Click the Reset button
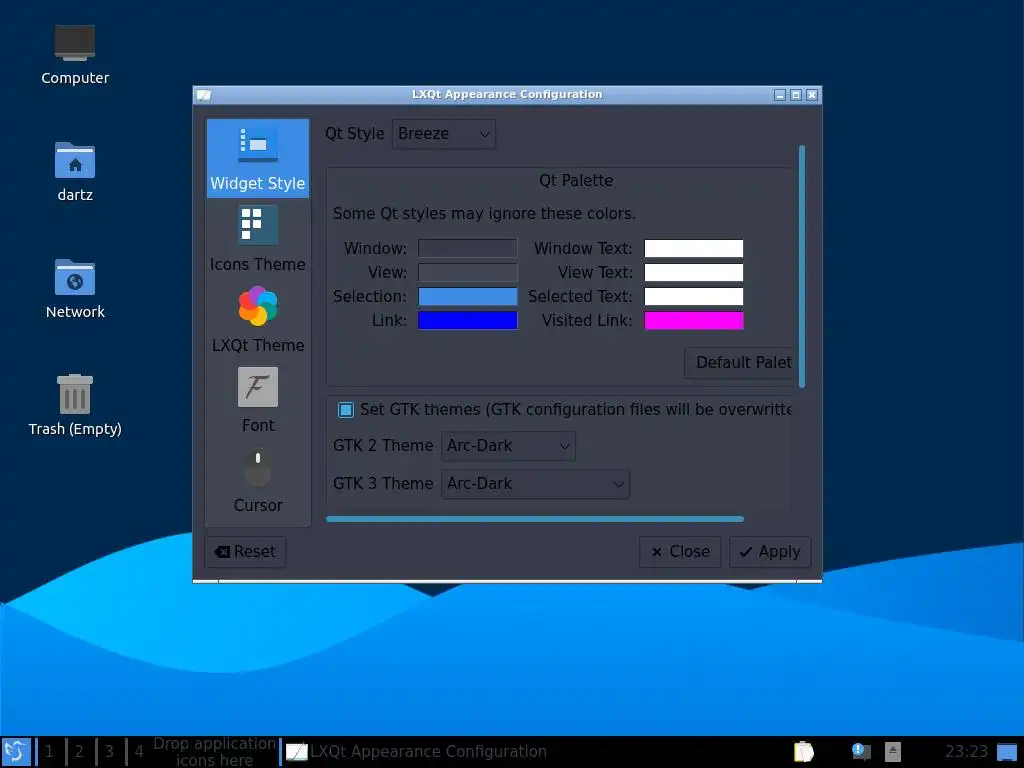This screenshot has width=1024, height=768. pos(245,552)
